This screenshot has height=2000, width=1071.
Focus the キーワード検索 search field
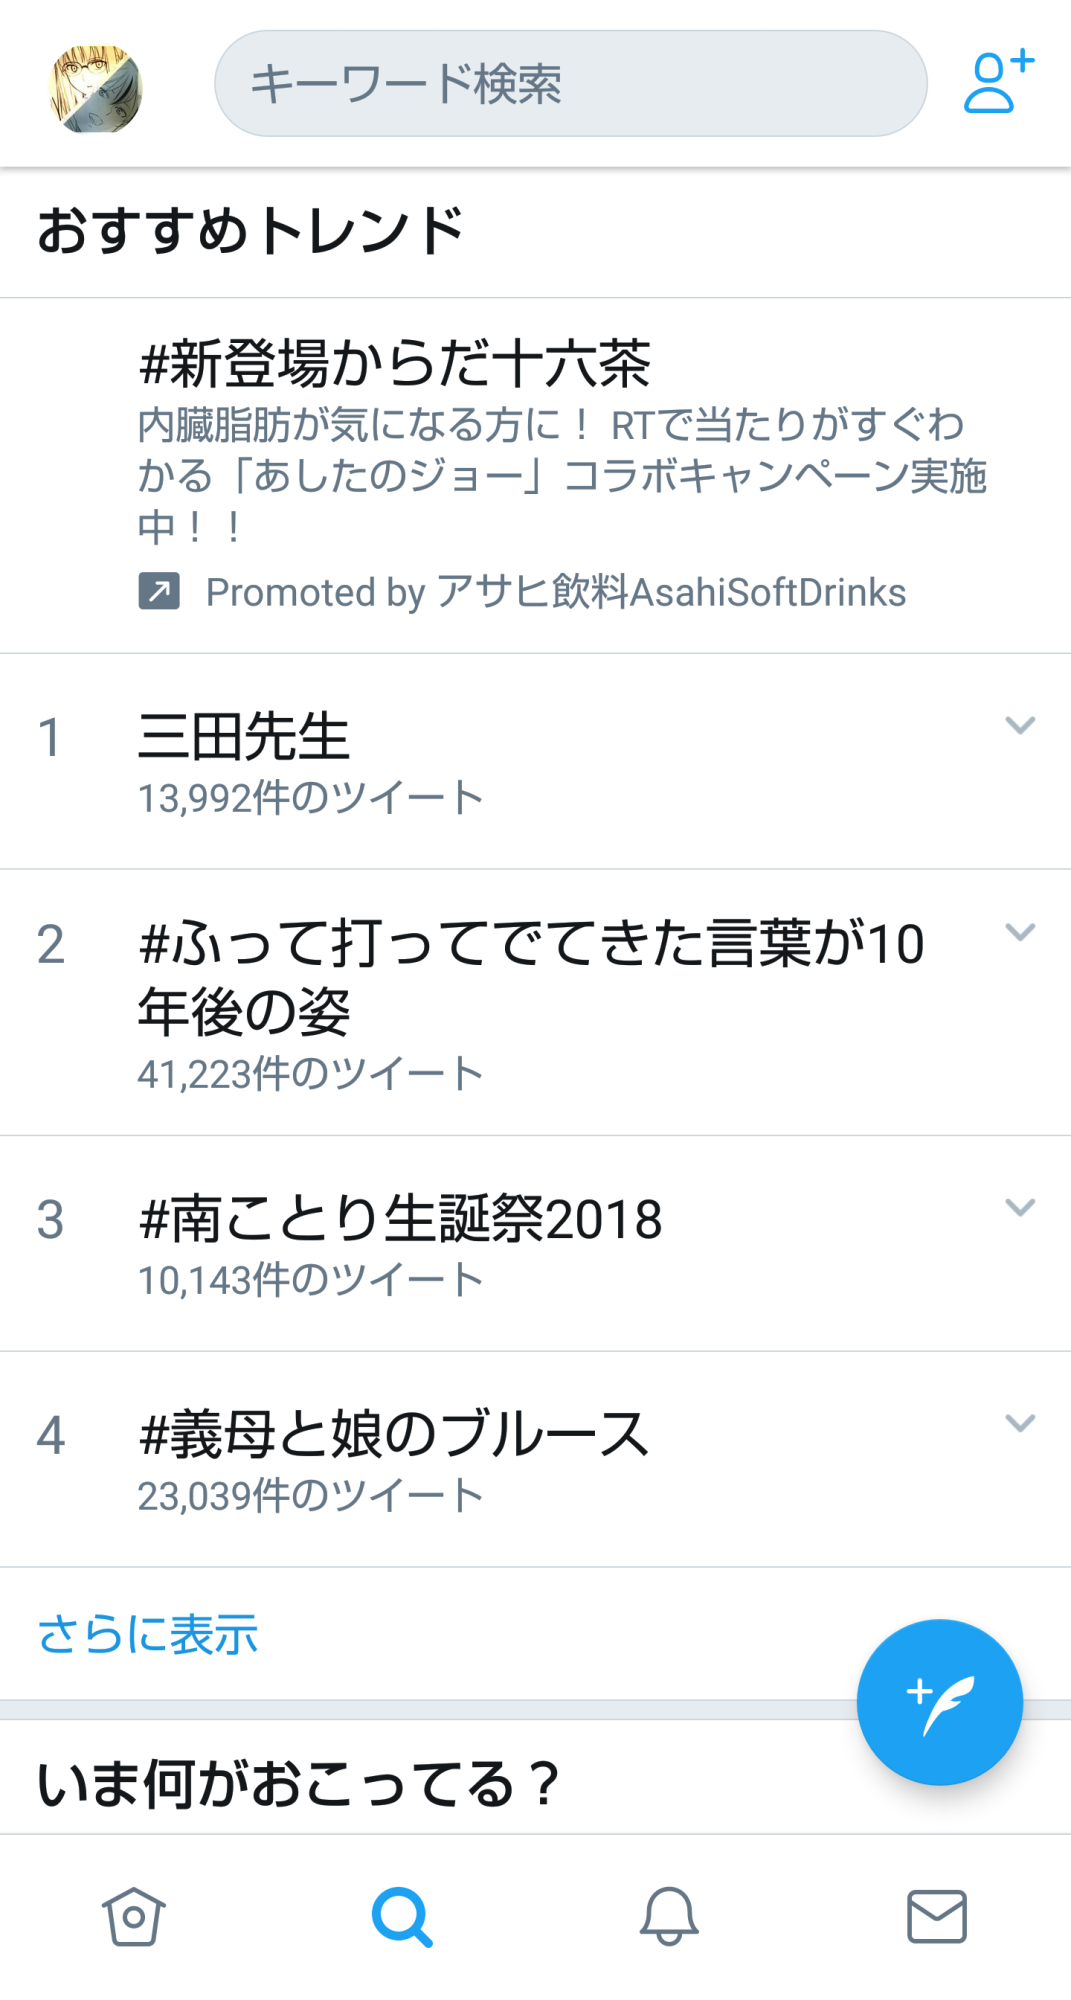click(570, 84)
